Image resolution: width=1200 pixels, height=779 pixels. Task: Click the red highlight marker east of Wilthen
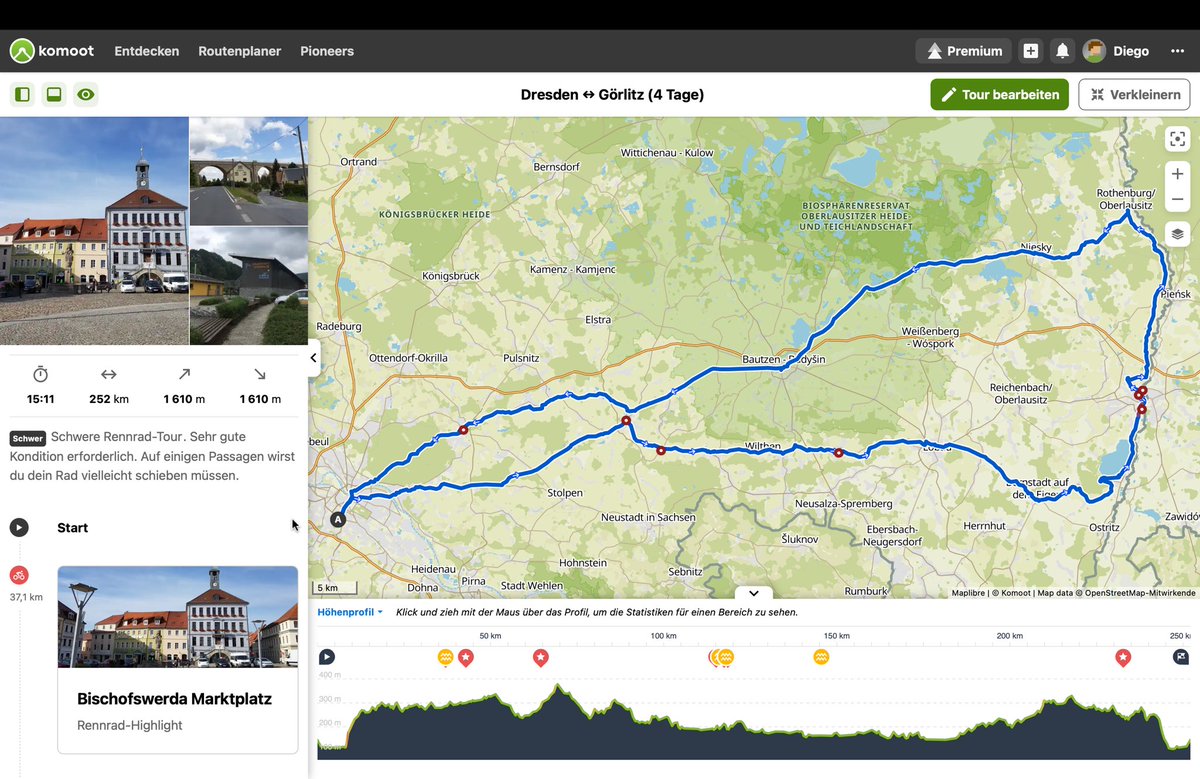pyautogui.click(x=838, y=453)
